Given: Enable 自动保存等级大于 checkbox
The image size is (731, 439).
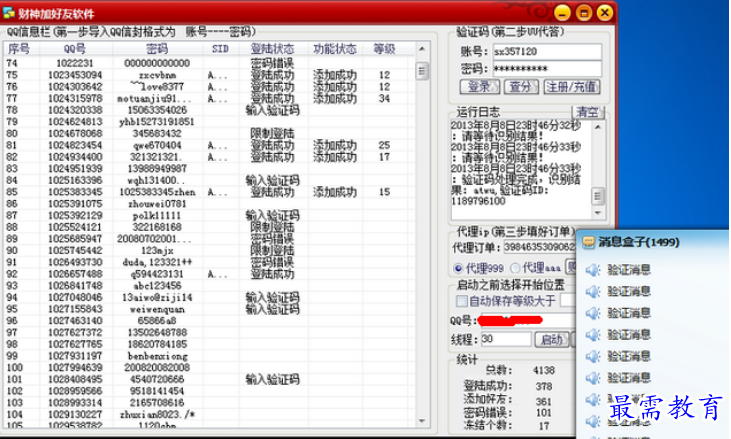Looking at the screenshot, I should 462,302.
